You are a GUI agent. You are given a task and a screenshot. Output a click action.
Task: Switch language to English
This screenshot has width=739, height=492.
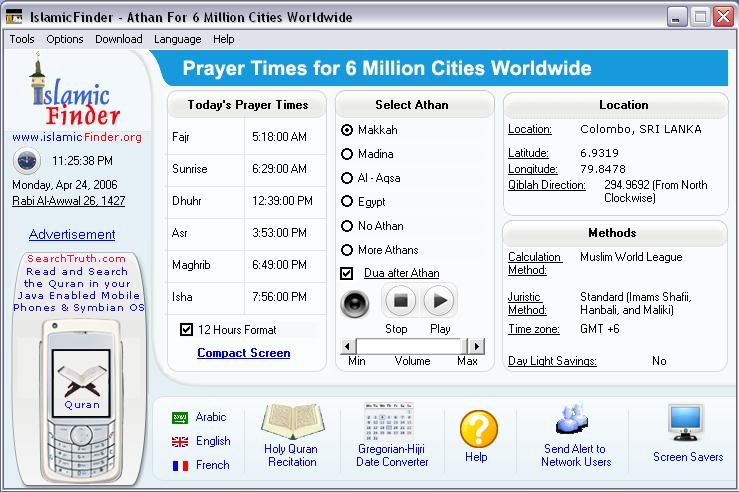[213, 441]
